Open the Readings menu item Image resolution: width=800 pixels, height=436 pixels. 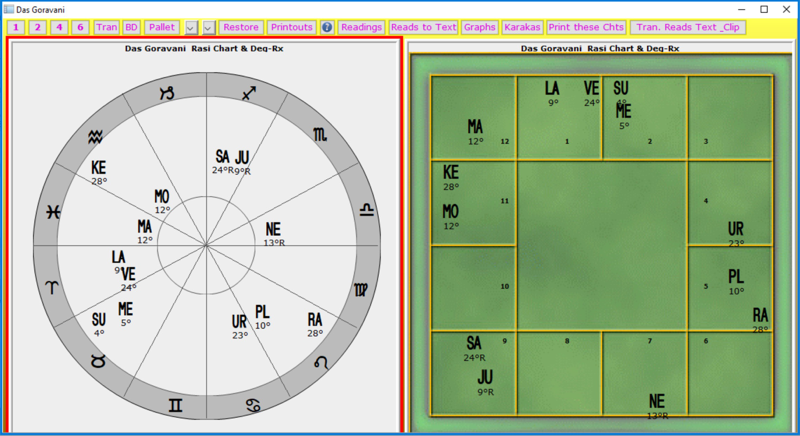[x=362, y=27]
